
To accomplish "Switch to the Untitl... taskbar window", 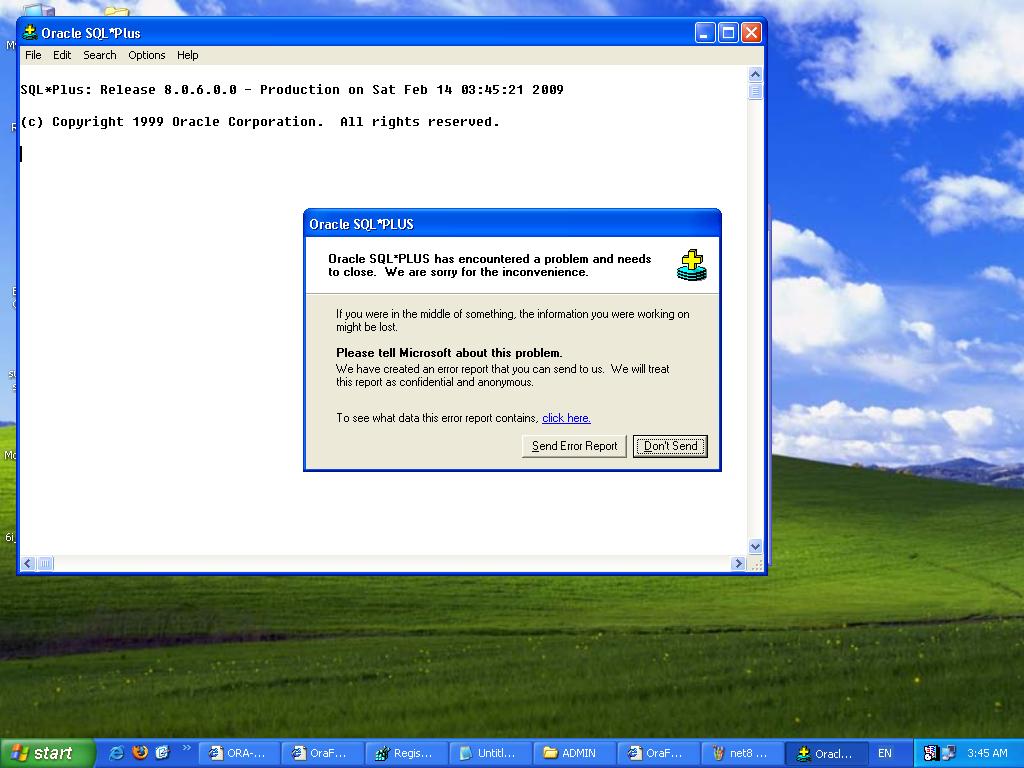I will [x=489, y=753].
